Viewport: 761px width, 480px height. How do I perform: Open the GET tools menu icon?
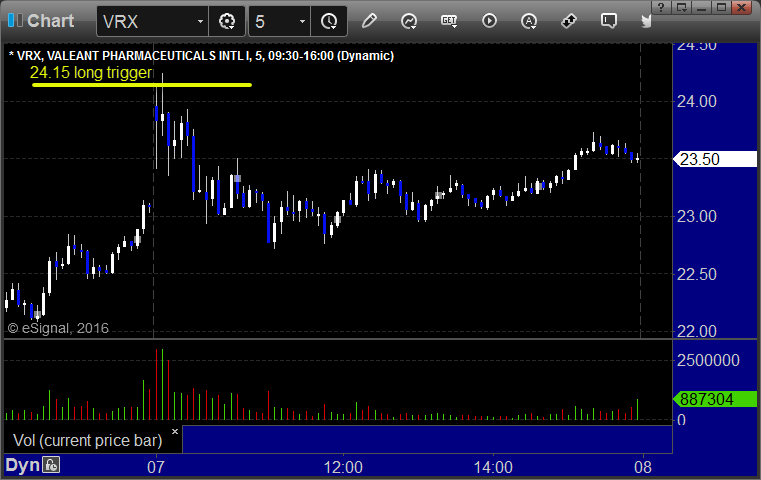click(449, 21)
